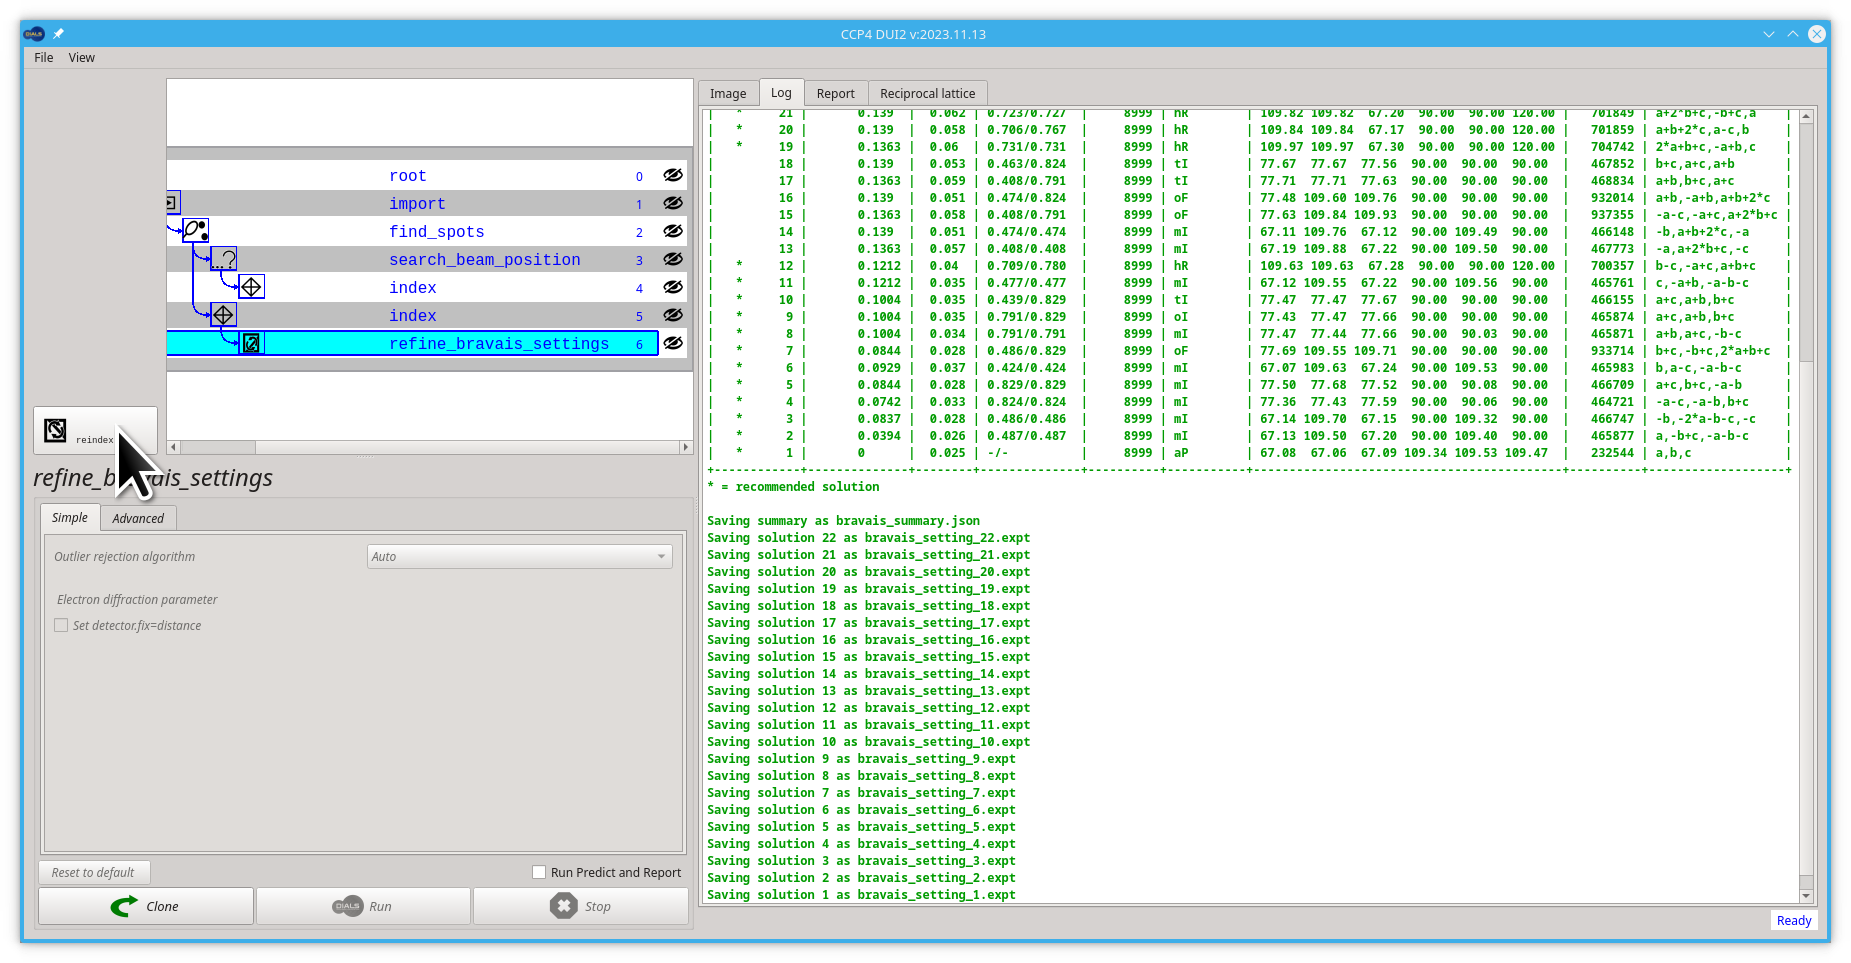Select the index node 4 icon
Screen dimensions: 1851x963
click(252, 287)
